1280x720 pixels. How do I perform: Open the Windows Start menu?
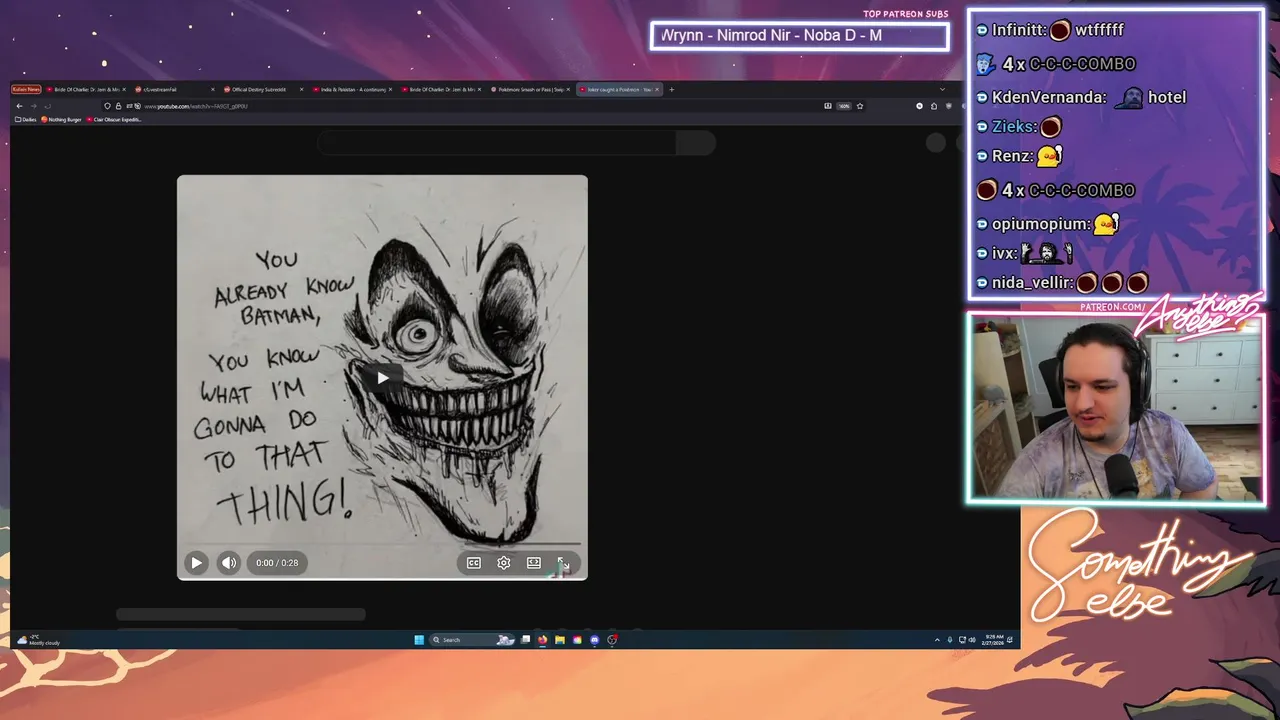pyautogui.click(x=419, y=640)
